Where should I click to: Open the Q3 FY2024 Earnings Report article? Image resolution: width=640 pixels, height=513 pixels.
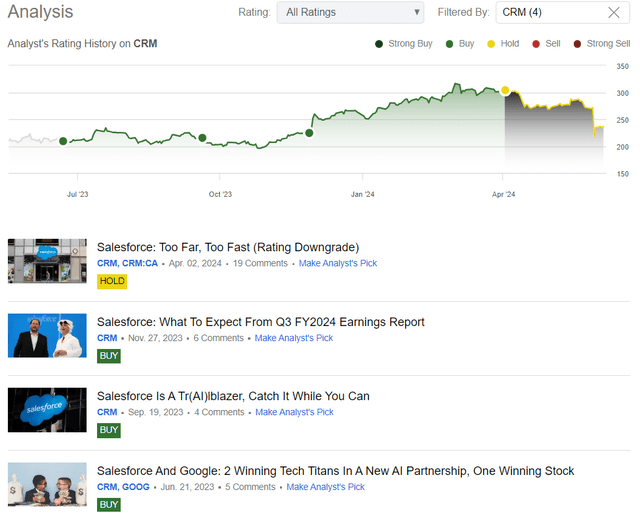click(x=260, y=322)
